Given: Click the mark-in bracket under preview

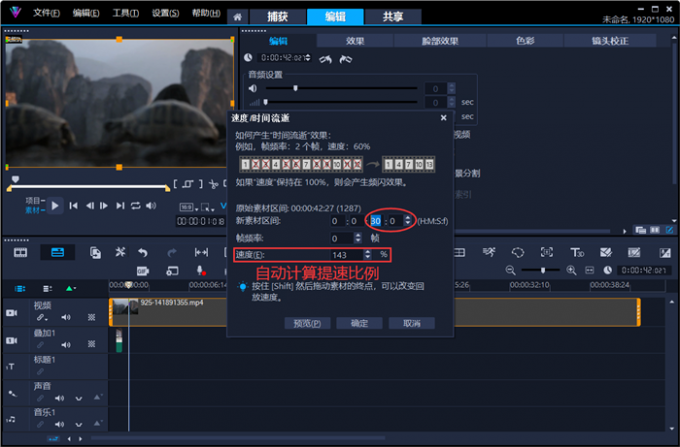Looking at the screenshot, I should pos(175,184).
